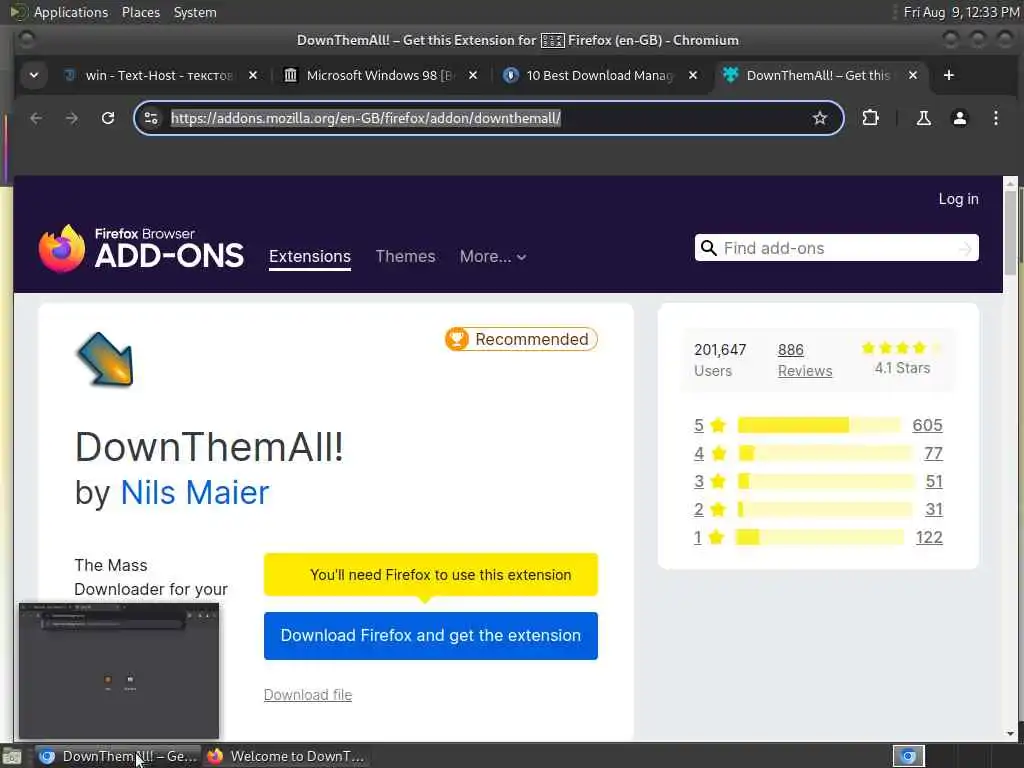Click the search magnifier in Find add-ons
This screenshot has width=1024, height=768.
point(709,248)
